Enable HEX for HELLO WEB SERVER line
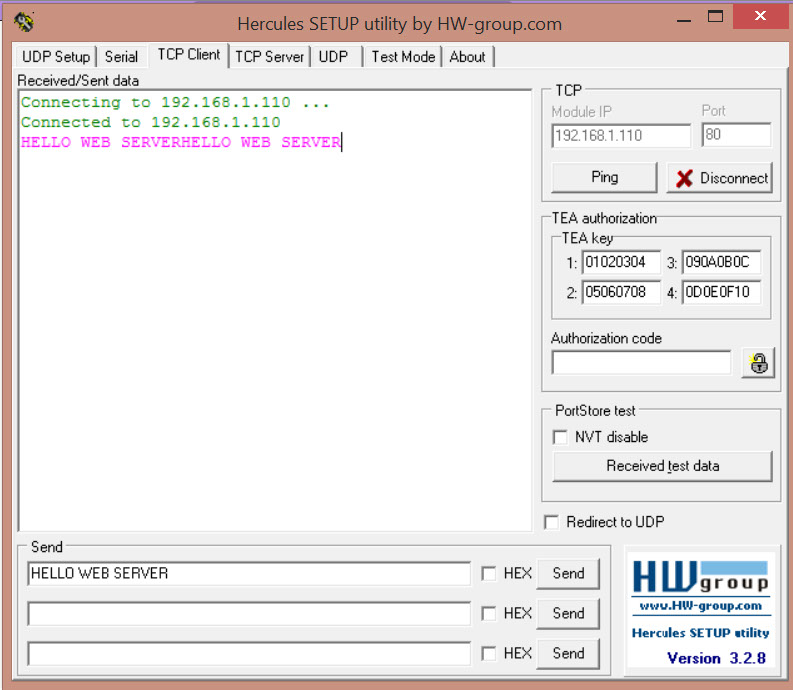 (x=489, y=573)
